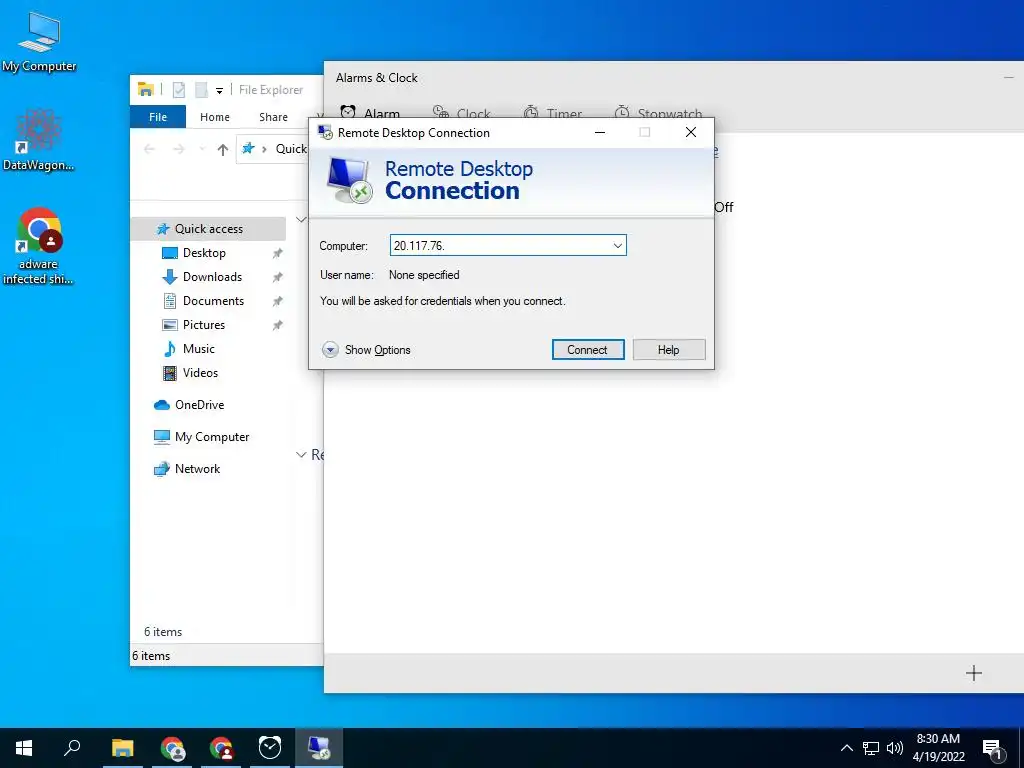Open first Chrome profile icon on taskbar
This screenshot has width=1024, height=768.
coord(172,748)
